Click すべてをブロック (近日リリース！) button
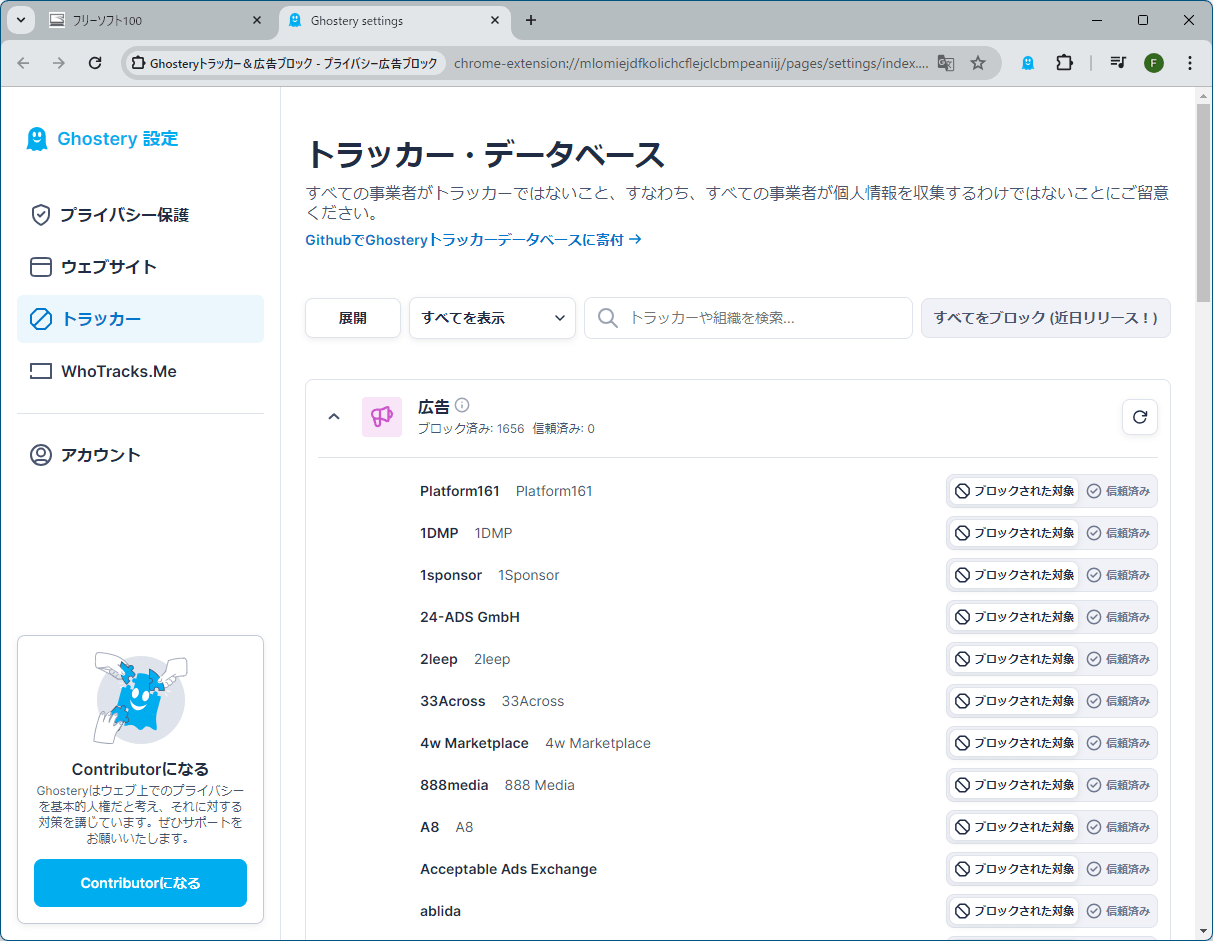Viewport: 1213px width, 941px height. (1045, 318)
